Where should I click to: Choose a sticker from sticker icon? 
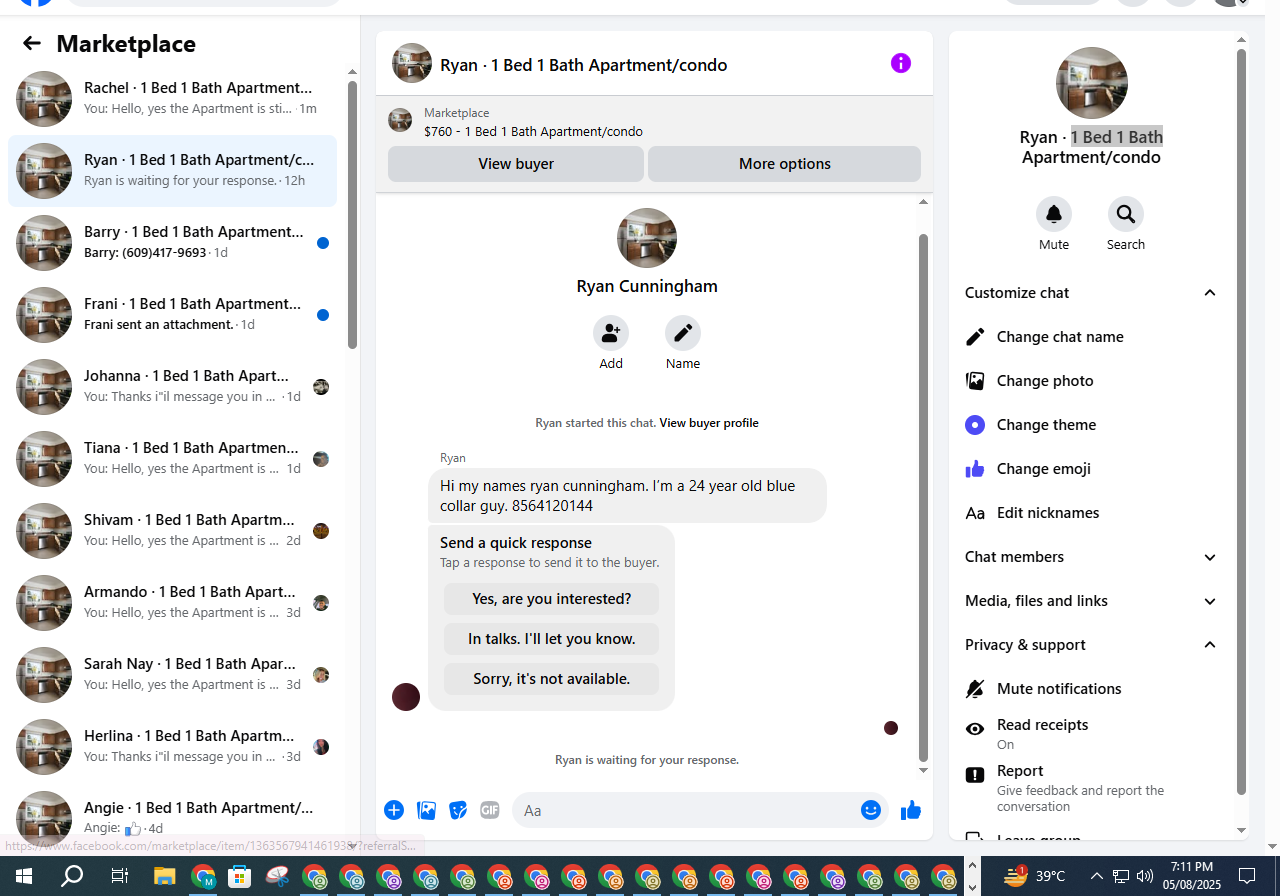pyautogui.click(x=458, y=810)
